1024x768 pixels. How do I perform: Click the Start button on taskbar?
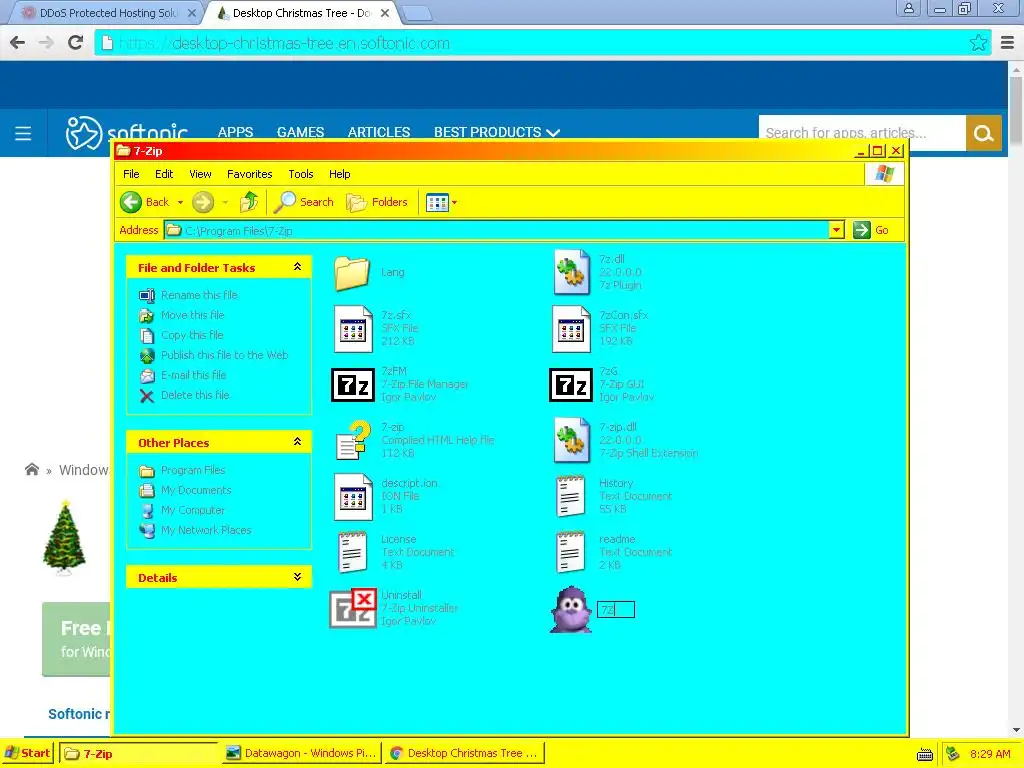click(x=27, y=753)
